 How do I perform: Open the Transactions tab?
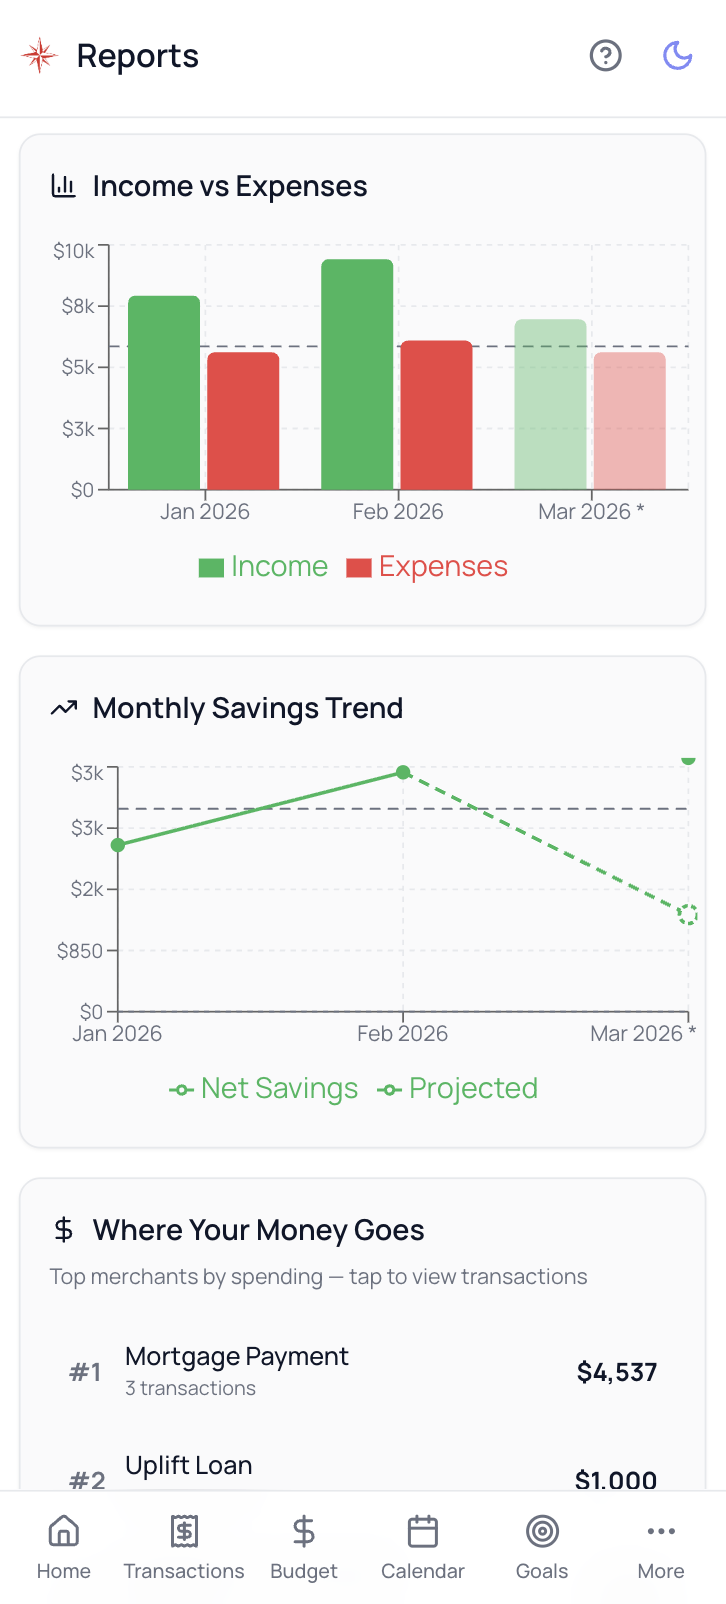point(184,1547)
